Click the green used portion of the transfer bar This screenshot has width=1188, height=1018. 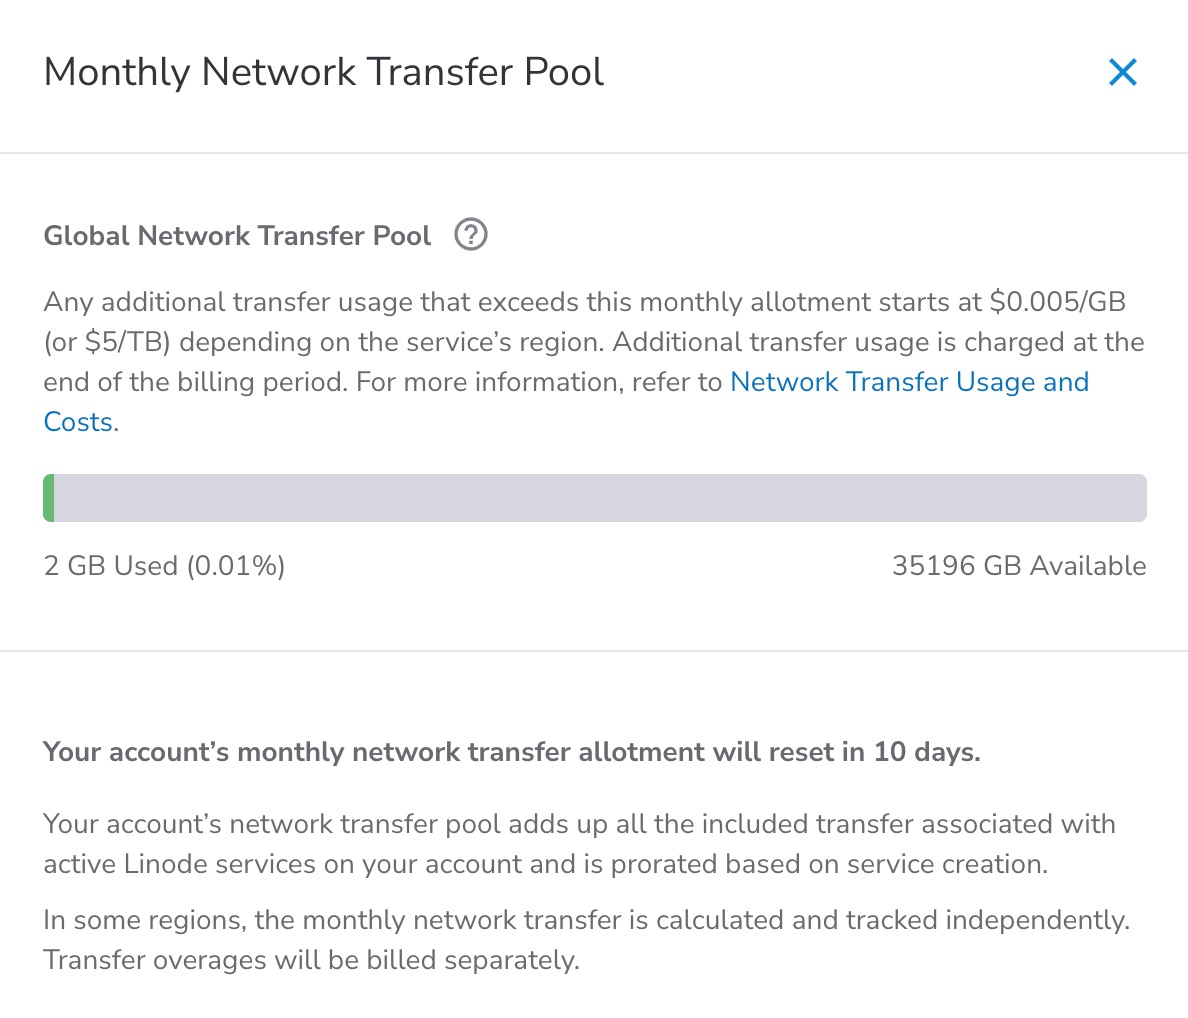[49, 498]
